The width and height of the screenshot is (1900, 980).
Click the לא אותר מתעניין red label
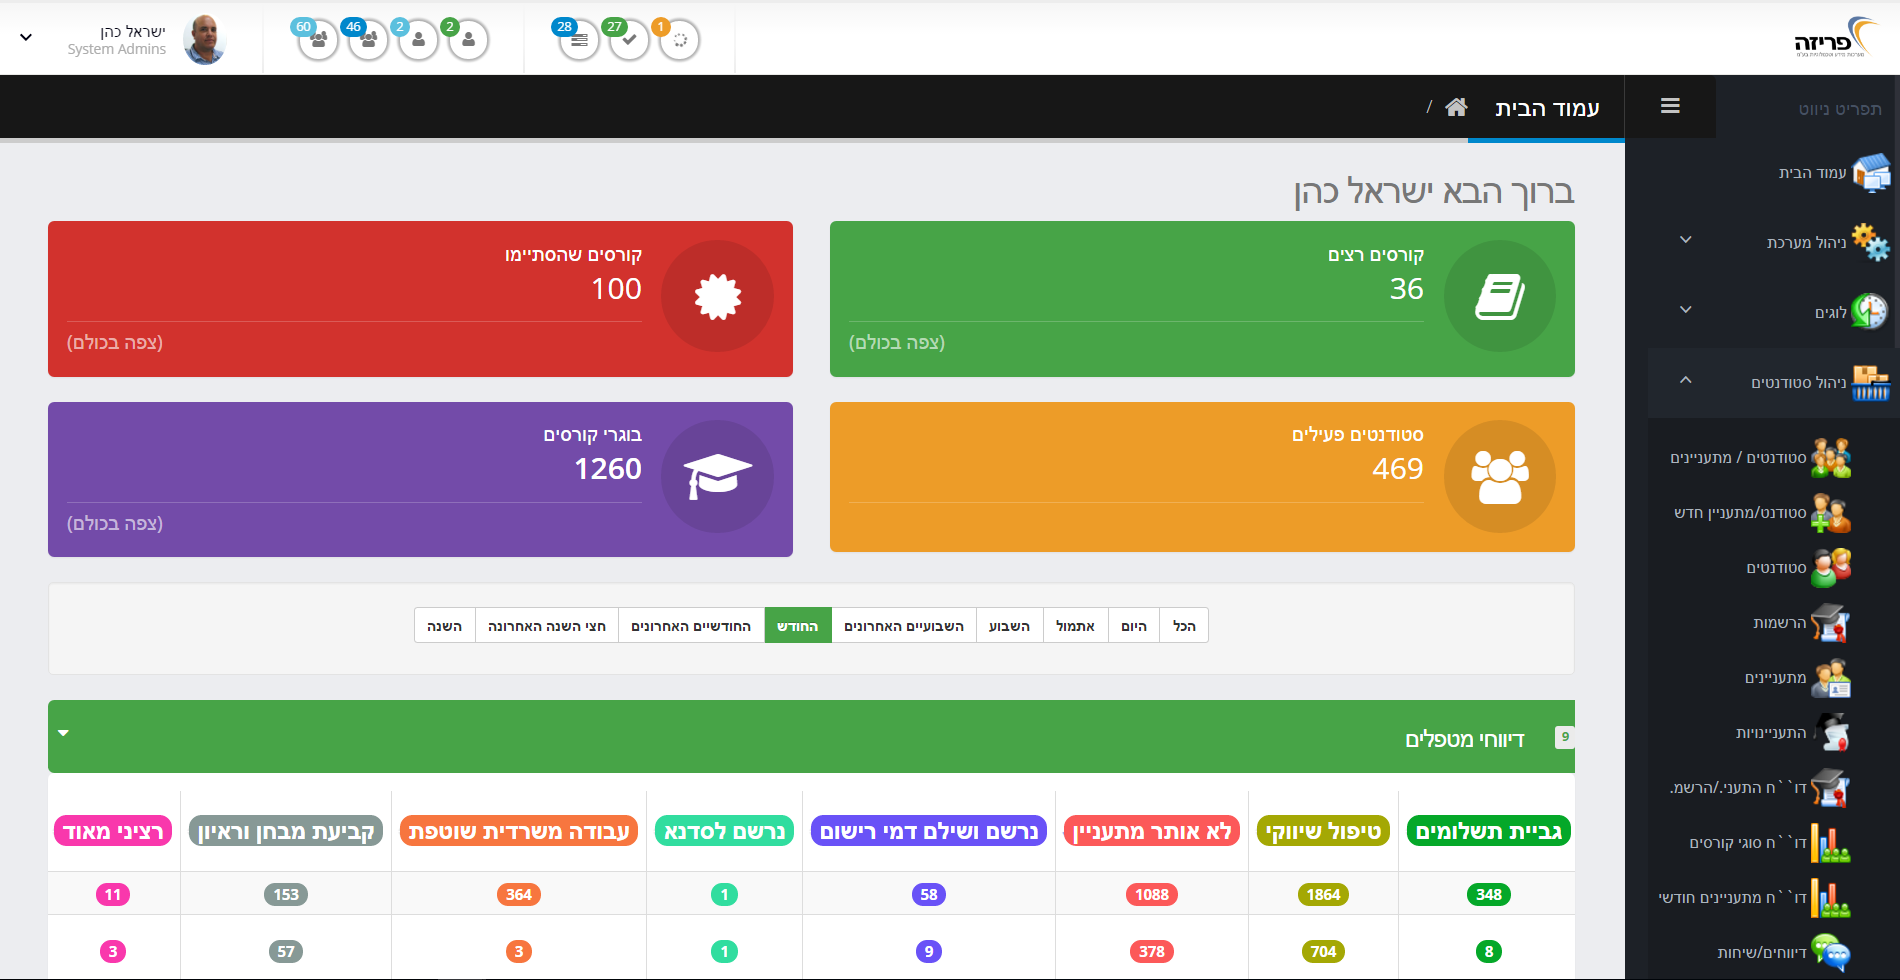click(x=1152, y=831)
